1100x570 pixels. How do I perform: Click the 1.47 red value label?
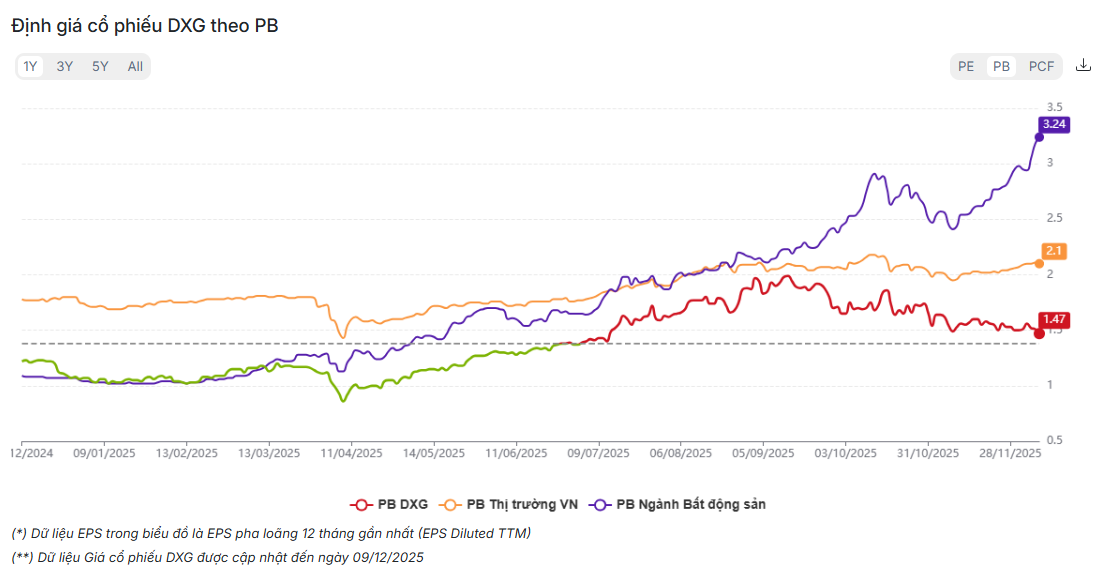tap(1054, 320)
